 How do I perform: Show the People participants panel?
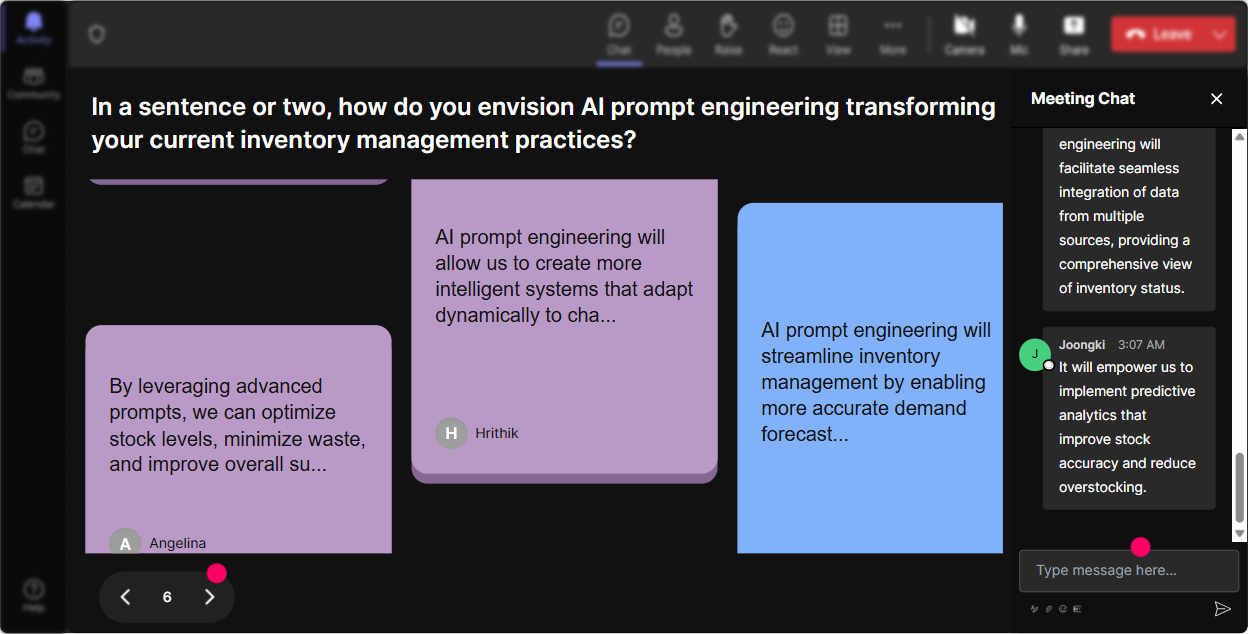674,34
